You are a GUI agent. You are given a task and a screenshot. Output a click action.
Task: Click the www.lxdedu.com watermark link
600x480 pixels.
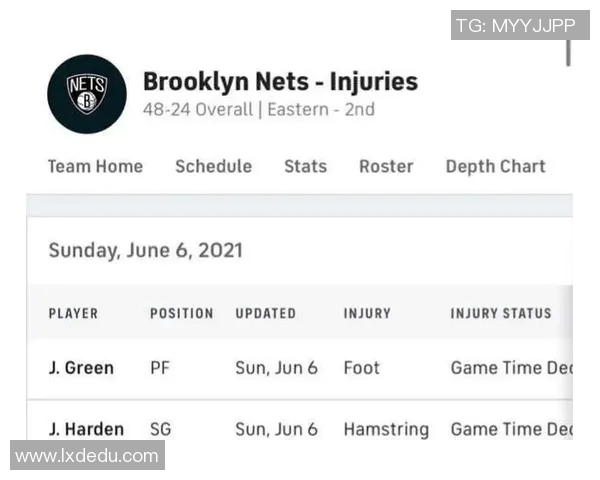(87, 456)
